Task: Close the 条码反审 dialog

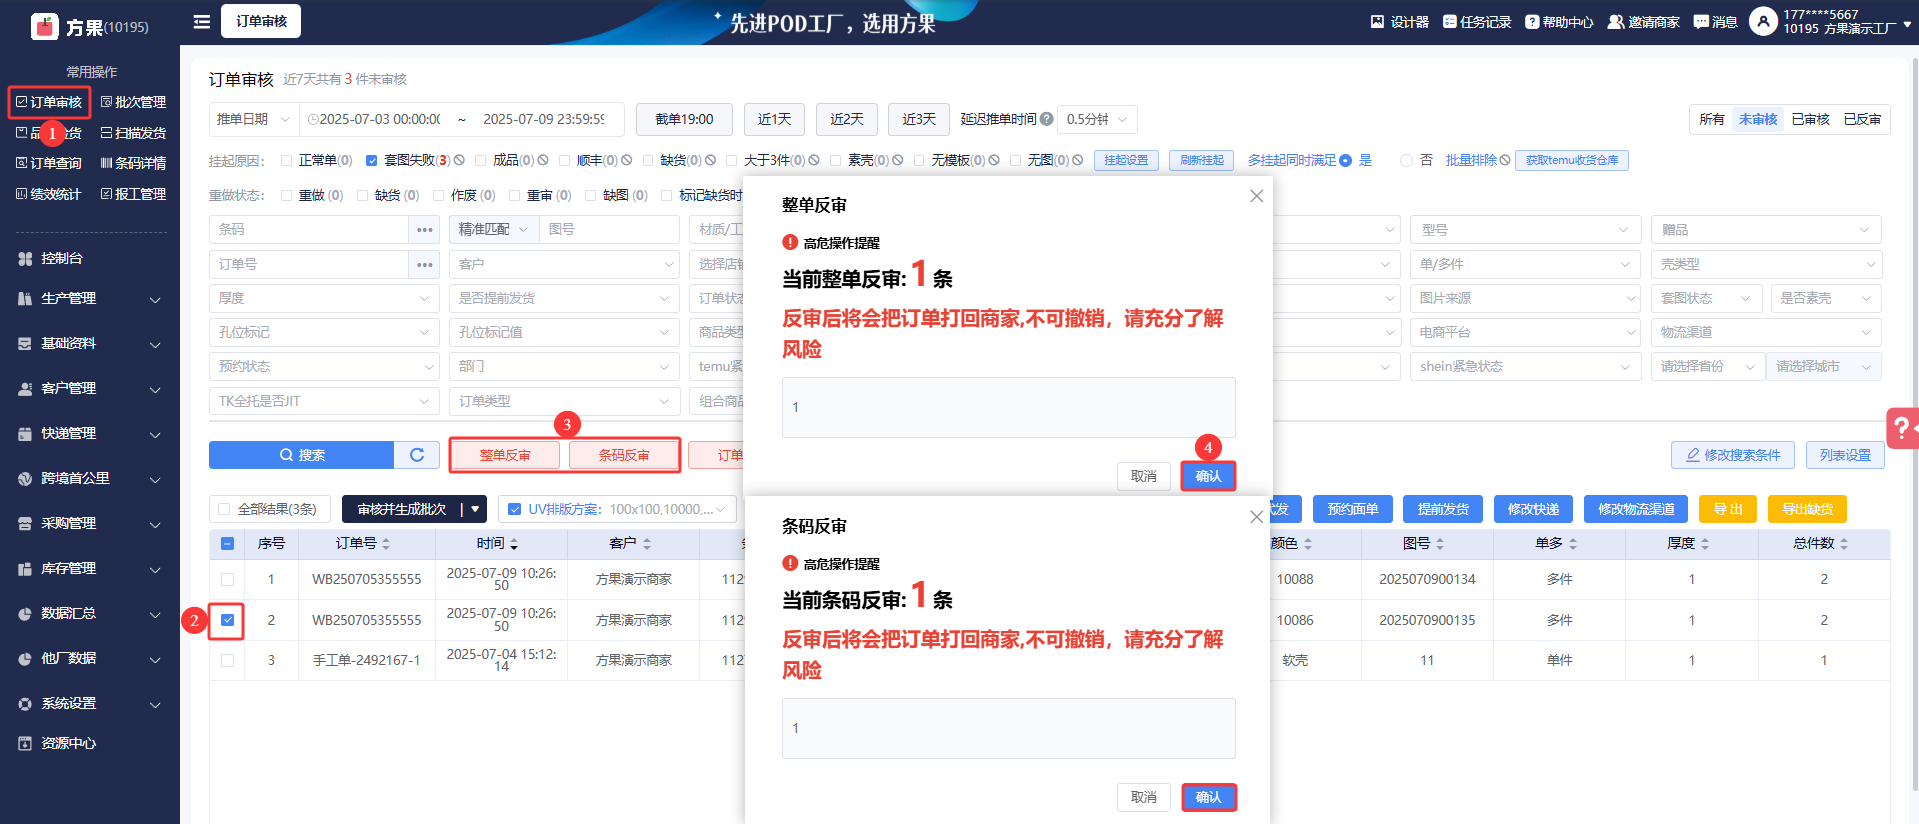Action: [1257, 517]
